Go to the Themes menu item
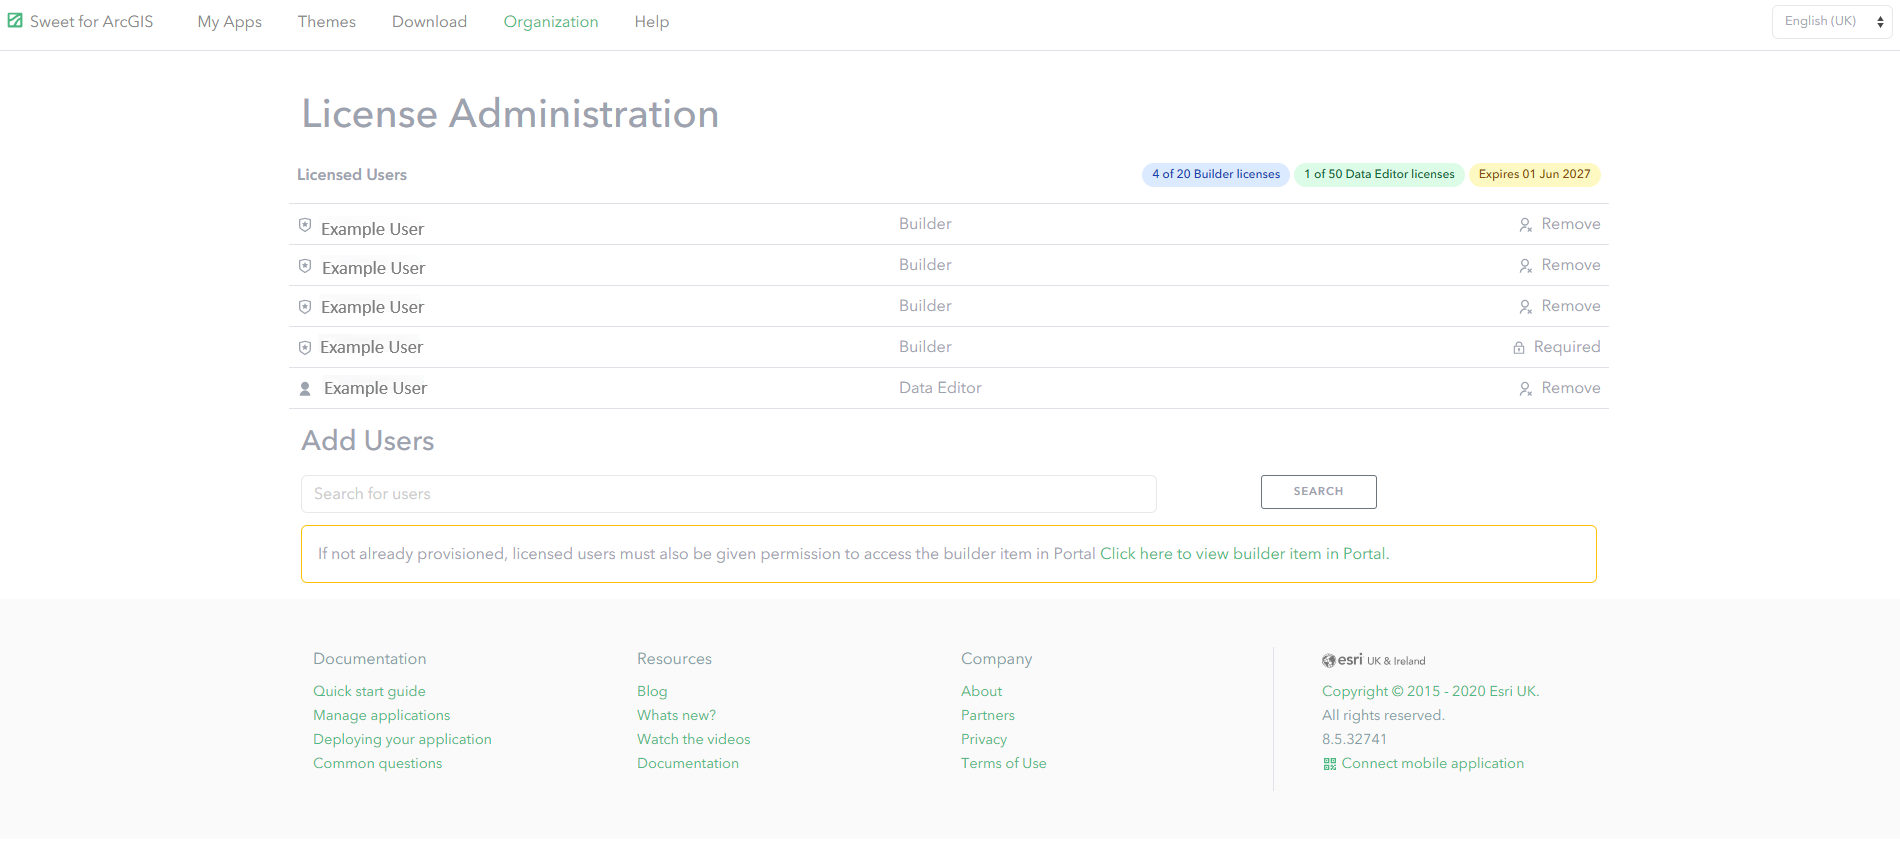The image size is (1900, 853). pyautogui.click(x=326, y=22)
